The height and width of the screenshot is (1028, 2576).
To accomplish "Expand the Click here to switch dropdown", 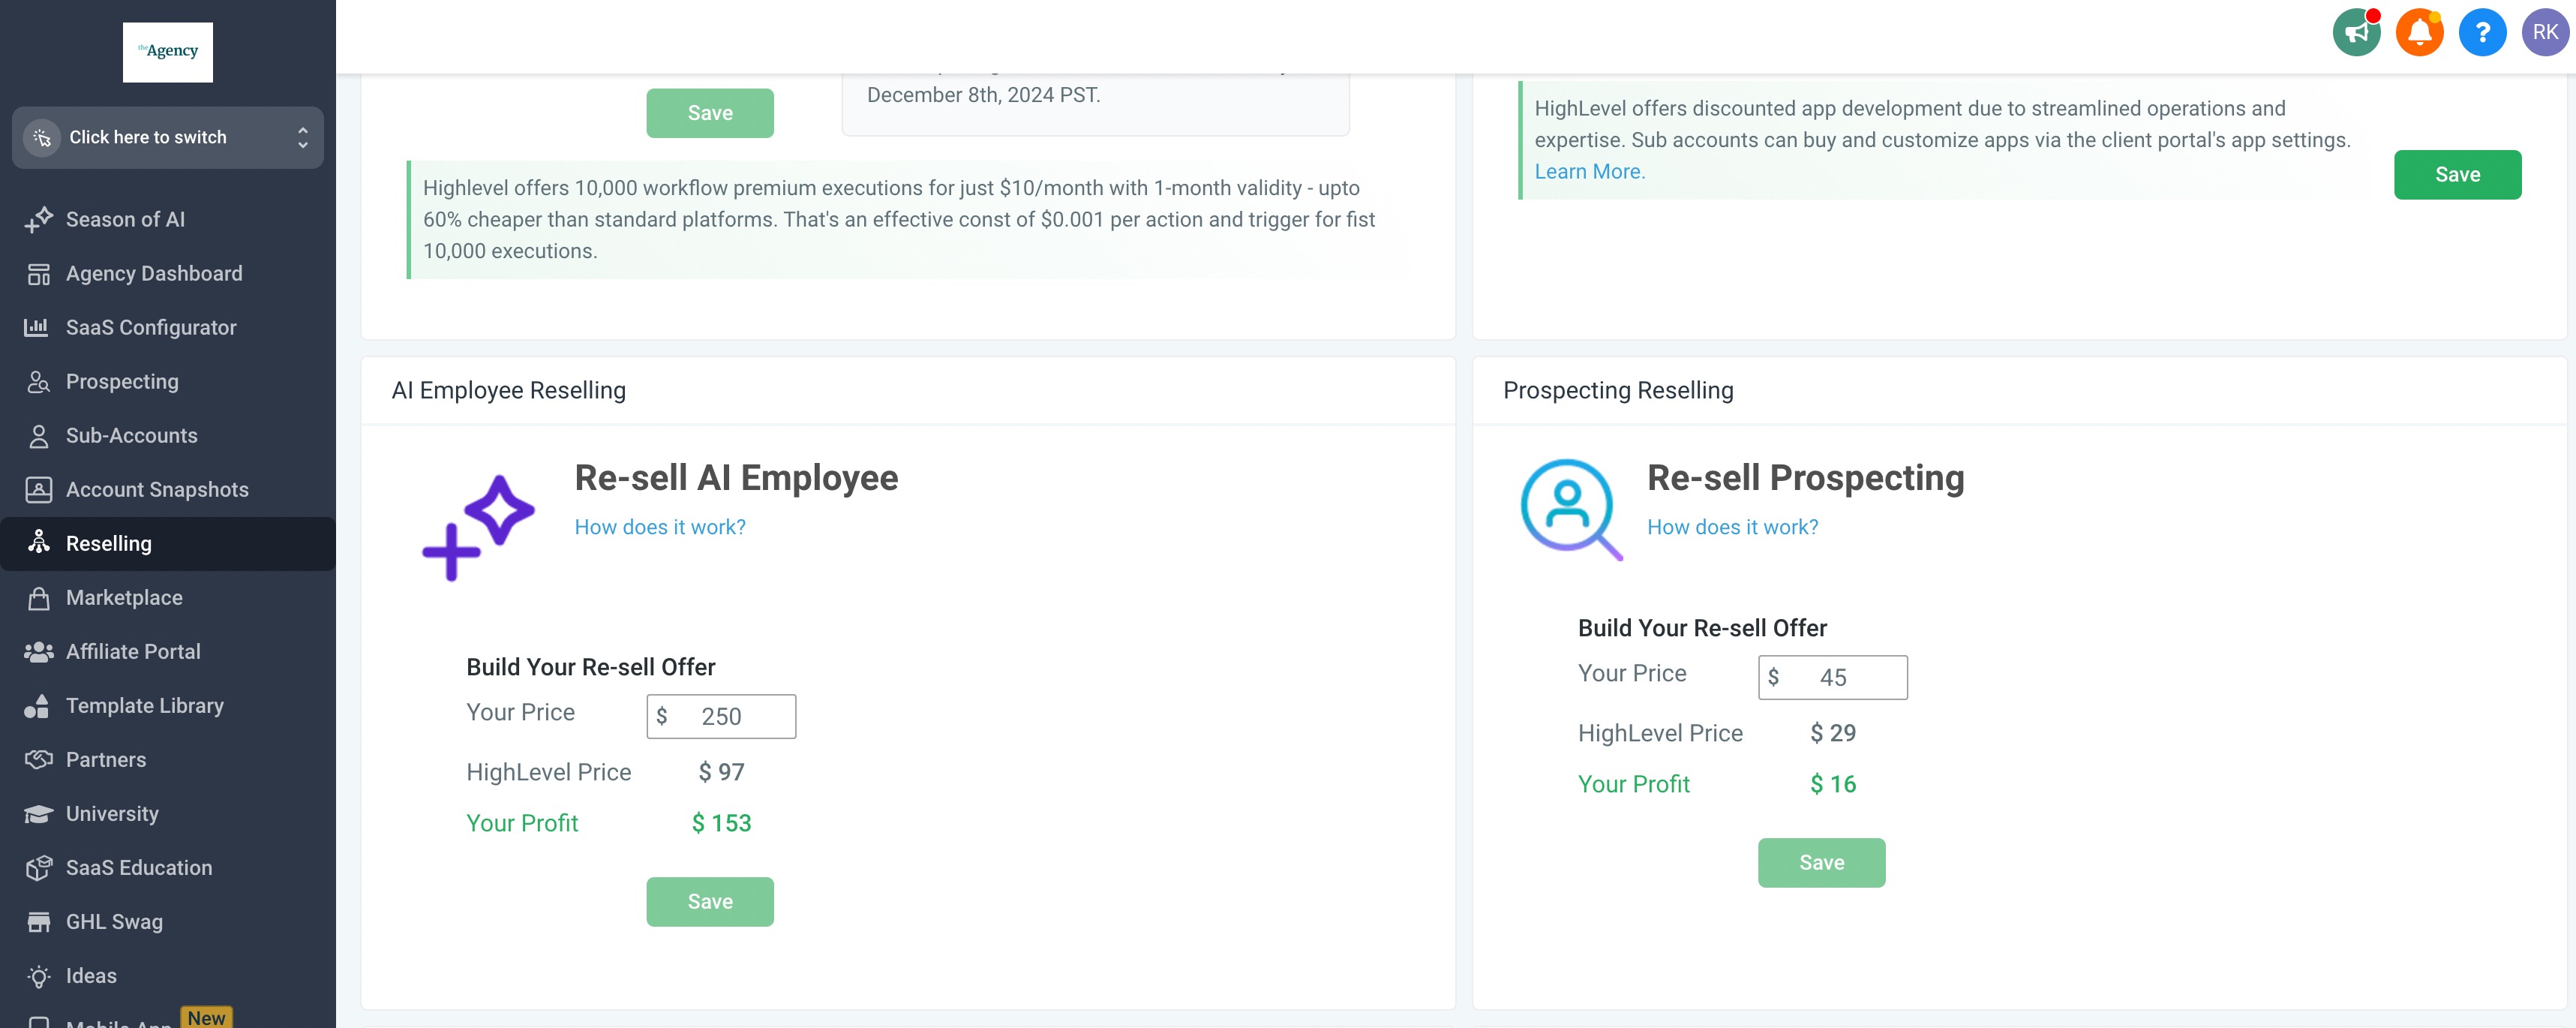I will [168, 138].
